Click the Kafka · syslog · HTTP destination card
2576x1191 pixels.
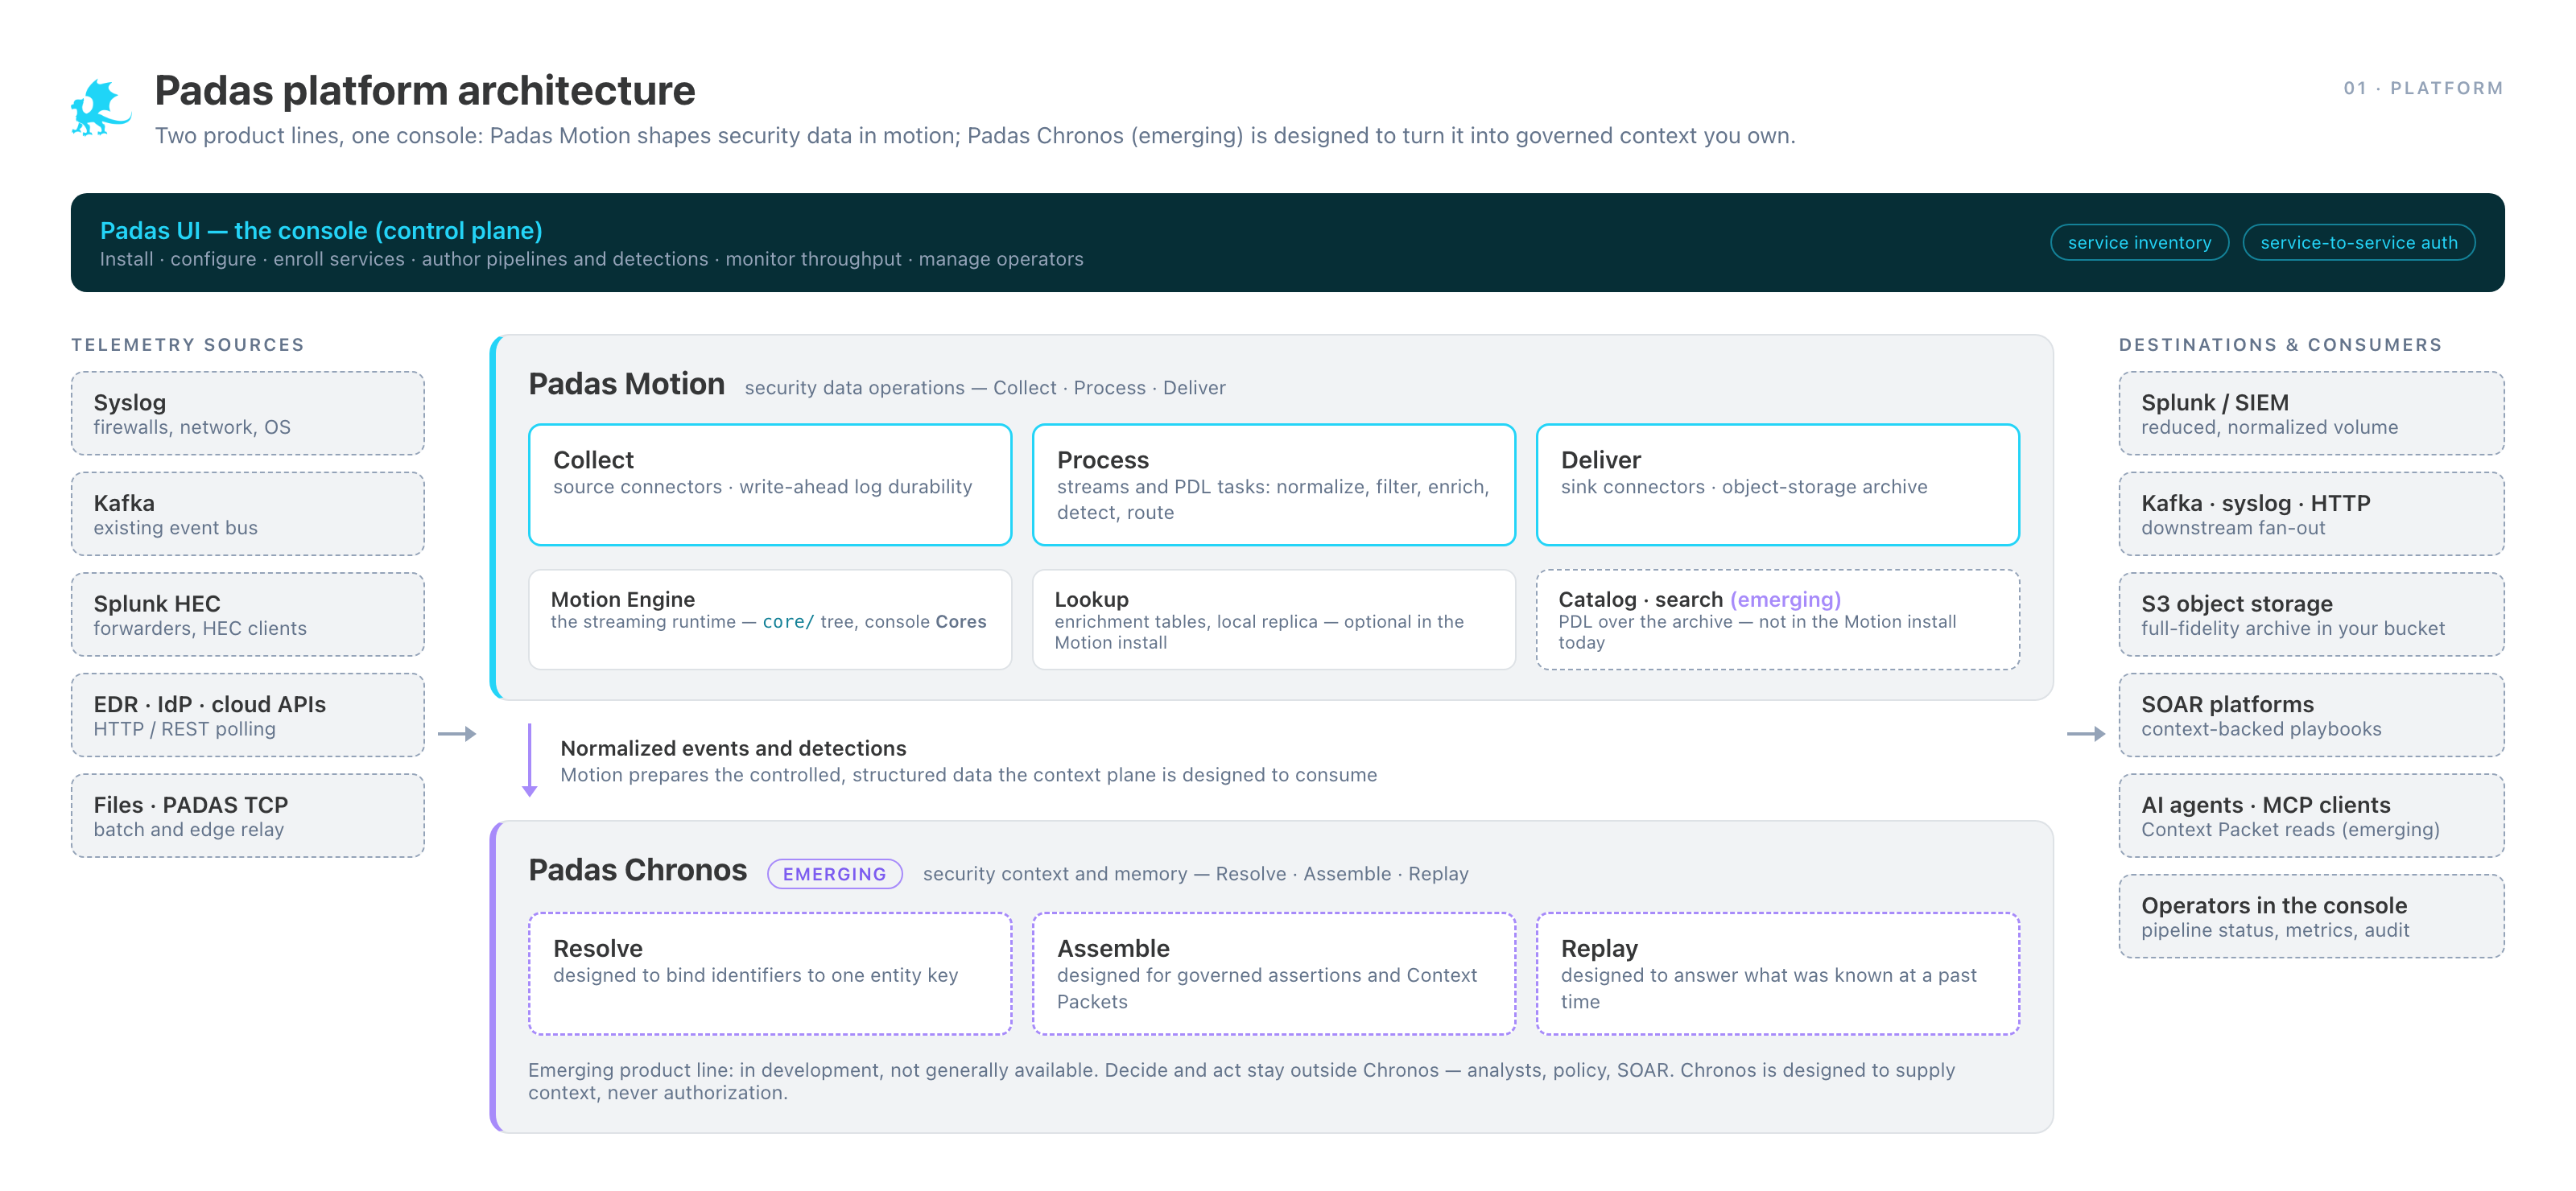(x=2311, y=514)
